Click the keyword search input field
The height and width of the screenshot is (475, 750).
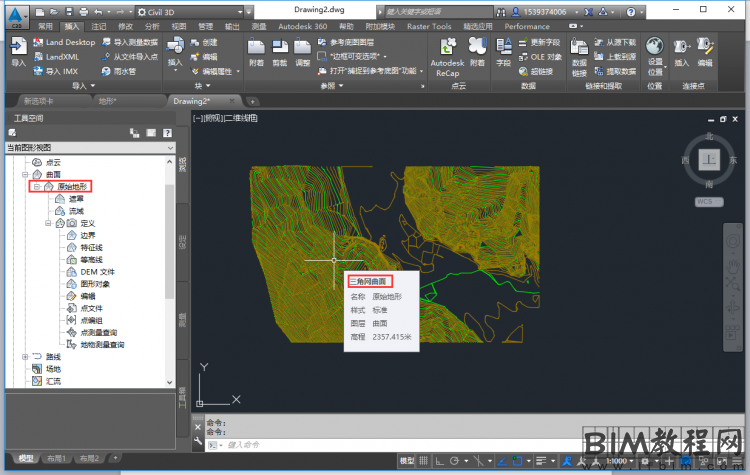point(439,12)
